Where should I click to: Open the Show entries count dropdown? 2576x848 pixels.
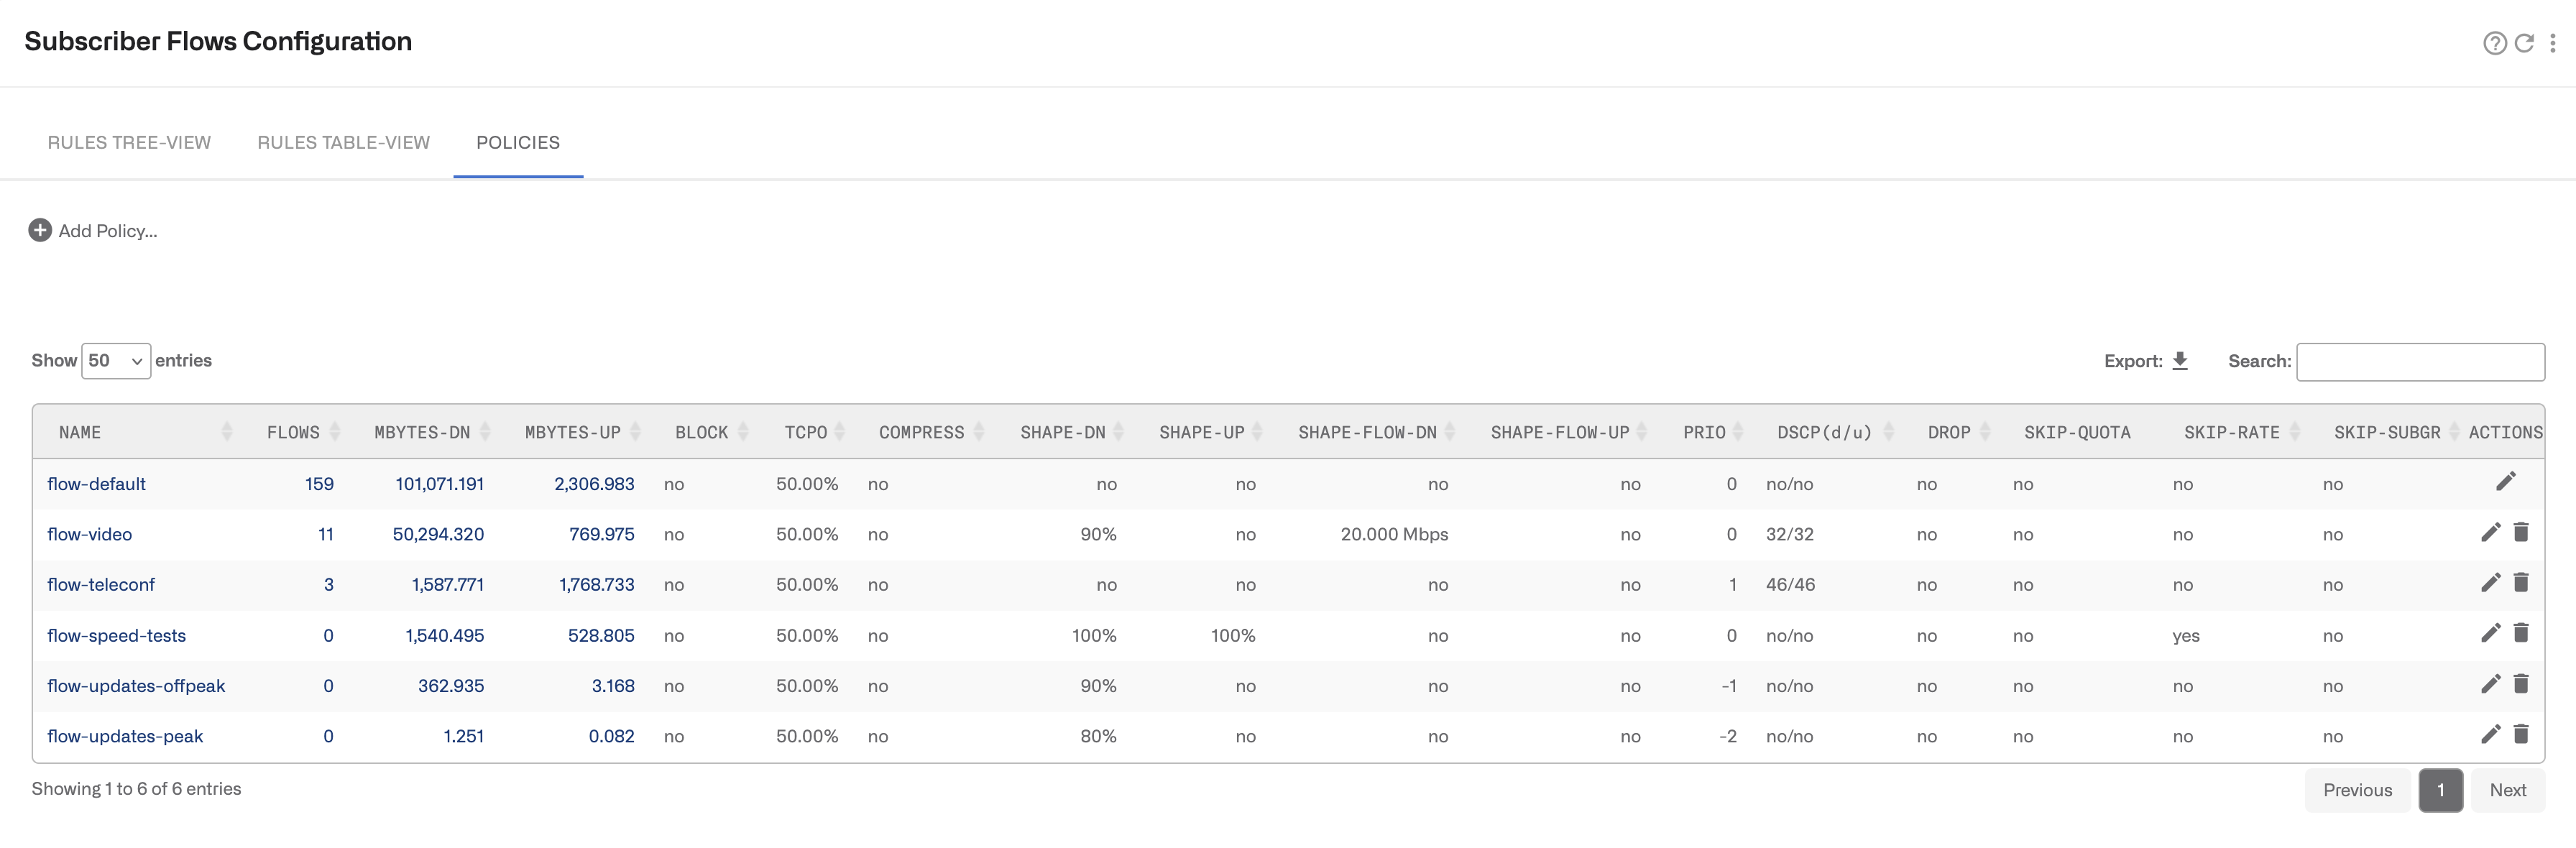(116, 361)
